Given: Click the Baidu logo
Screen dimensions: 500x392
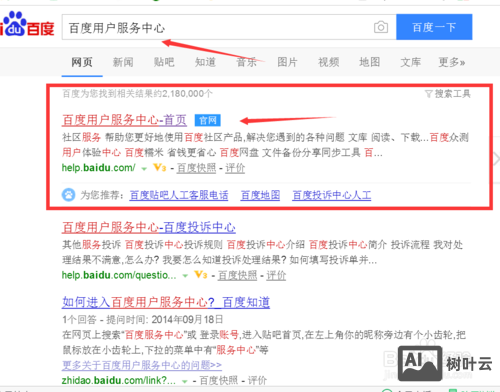Looking at the screenshot, I should pos(27,25).
